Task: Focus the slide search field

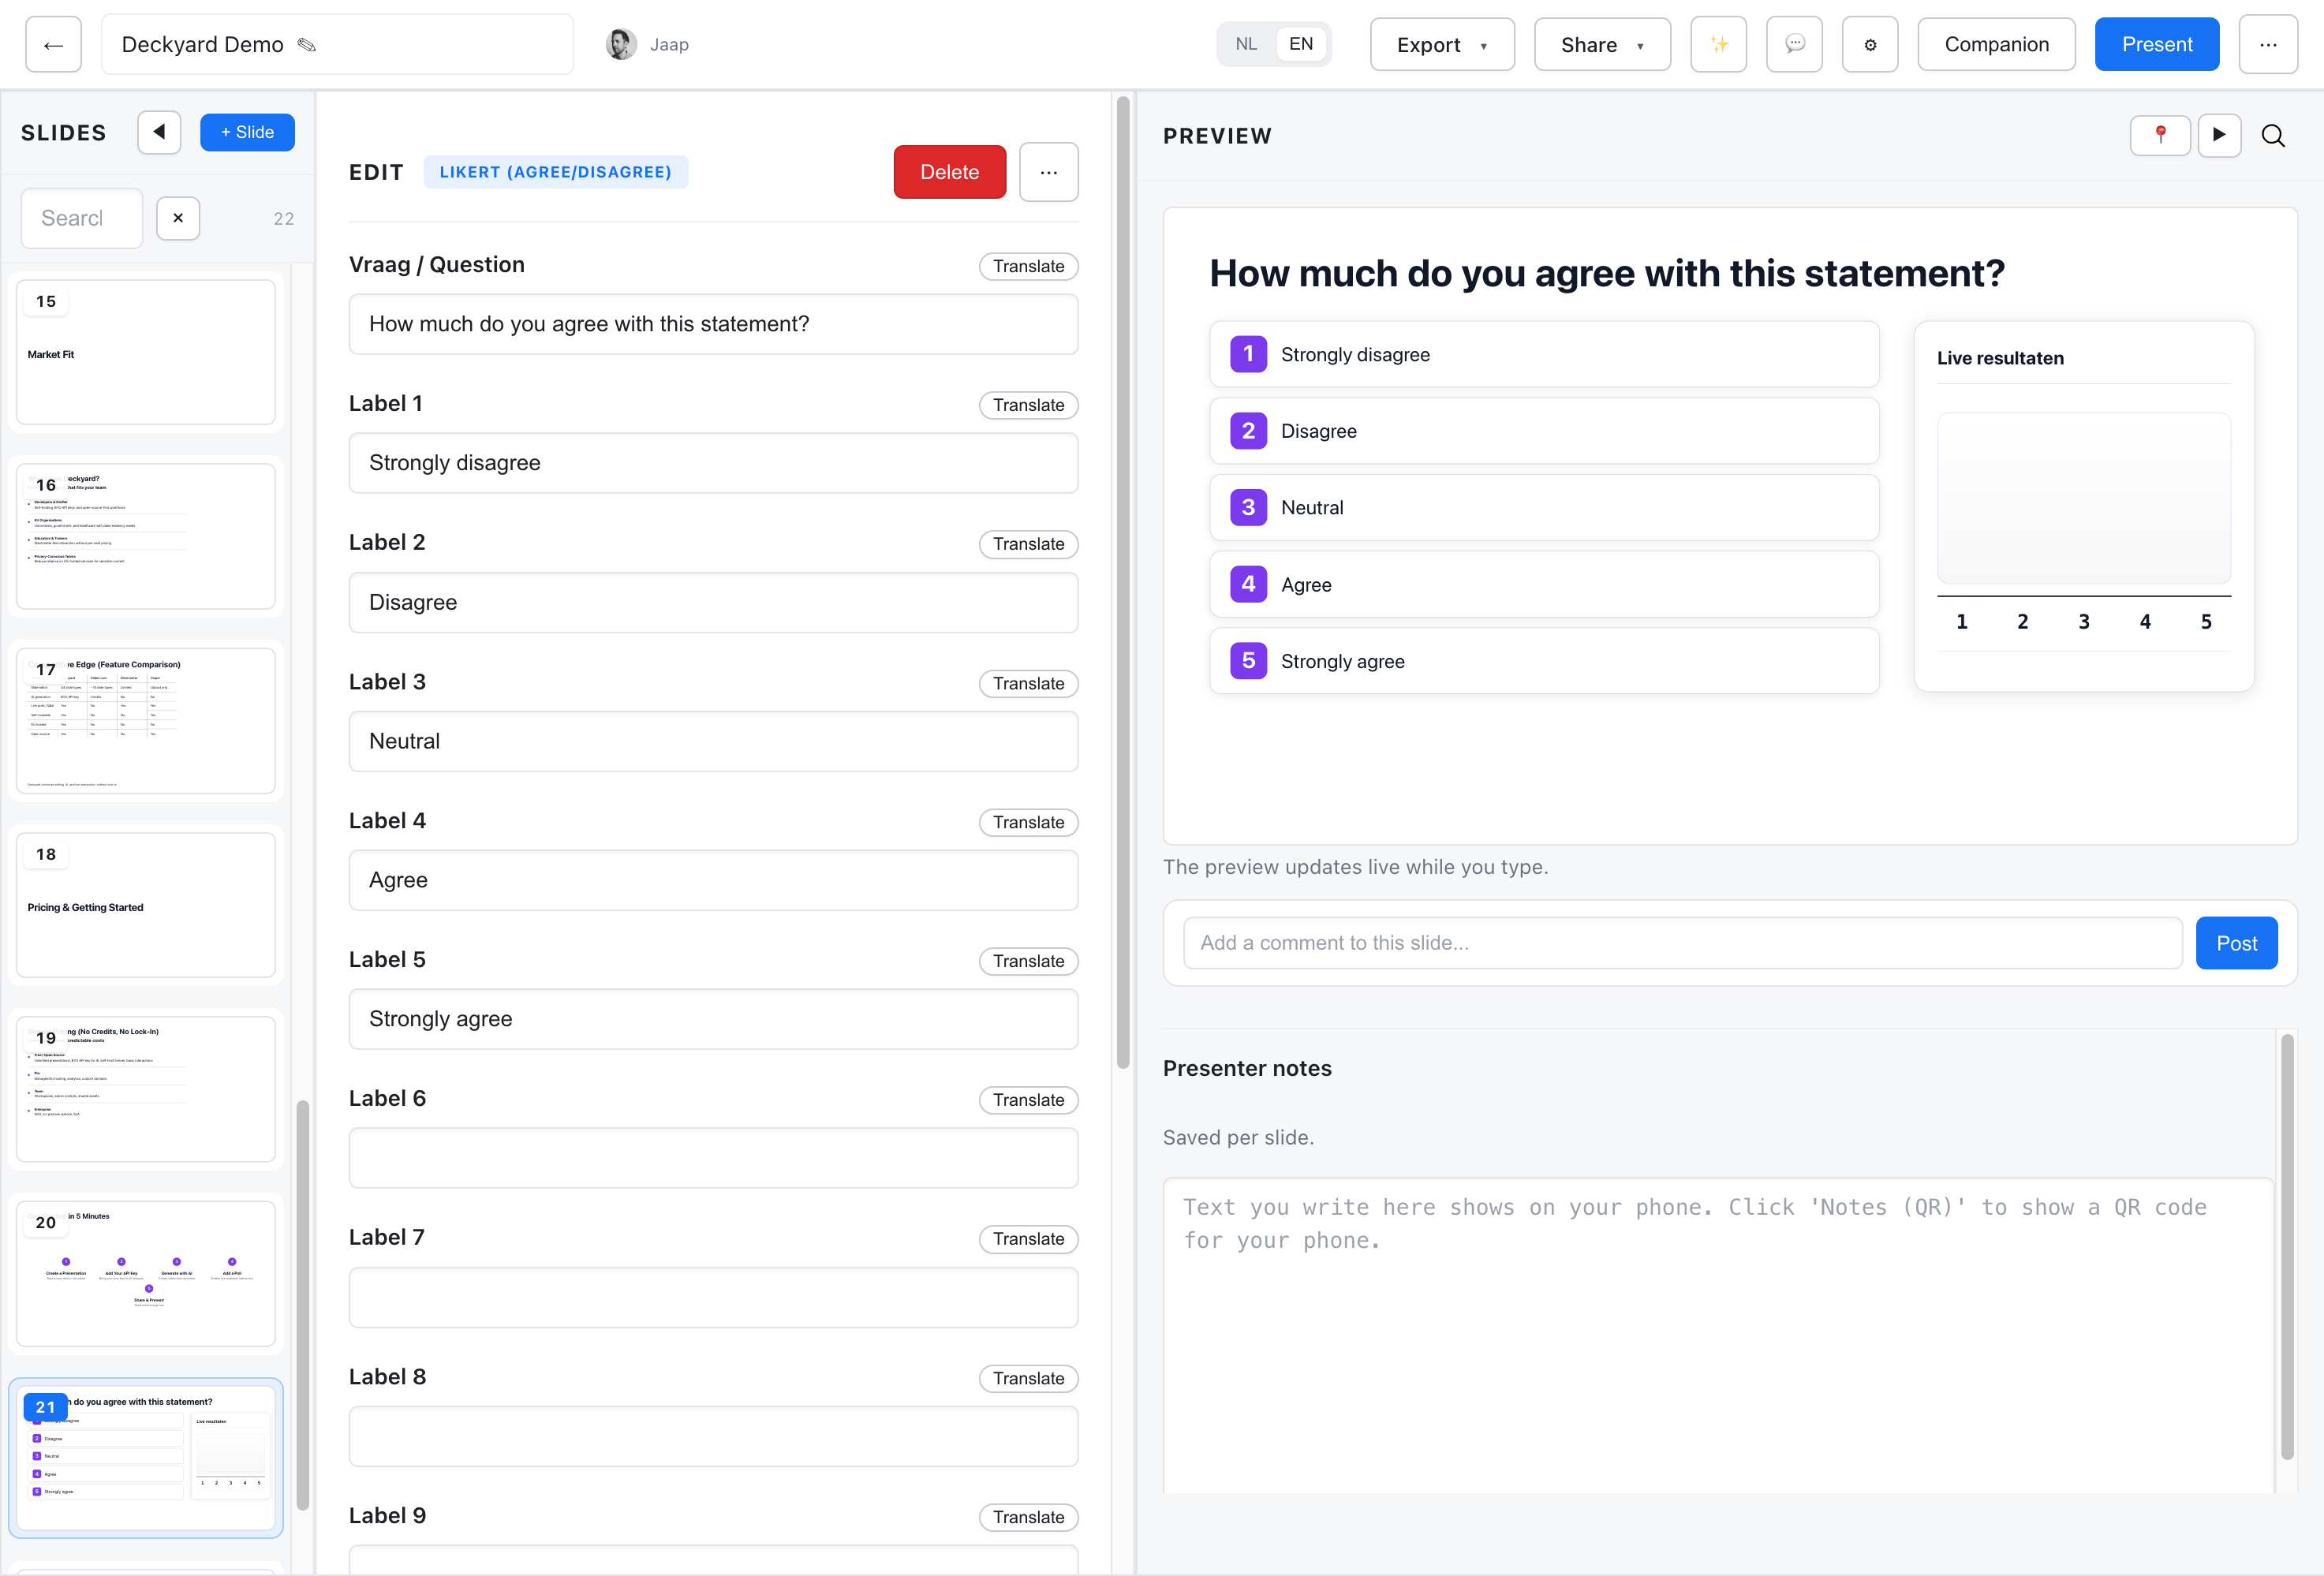Action: click(82, 218)
